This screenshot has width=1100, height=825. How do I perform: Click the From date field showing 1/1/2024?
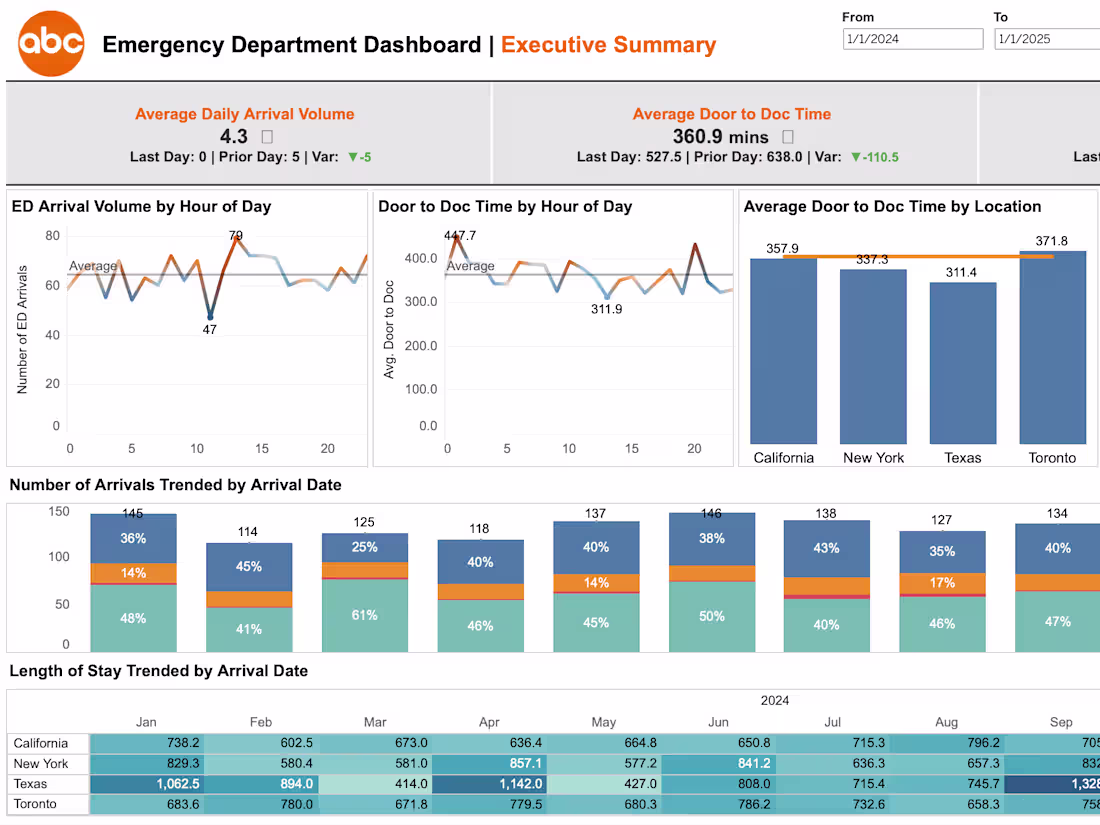pyautogui.click(x=912, y=38)
